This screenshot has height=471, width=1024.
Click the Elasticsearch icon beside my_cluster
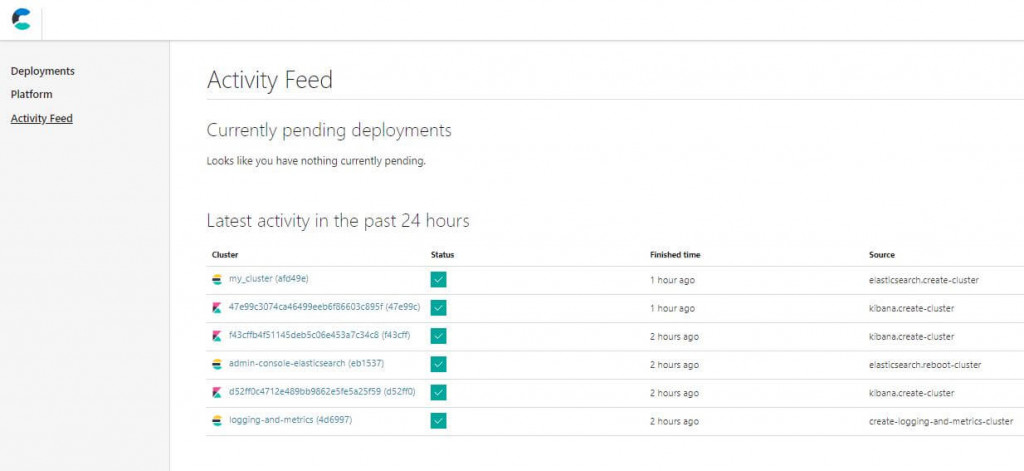pos(217,280)
